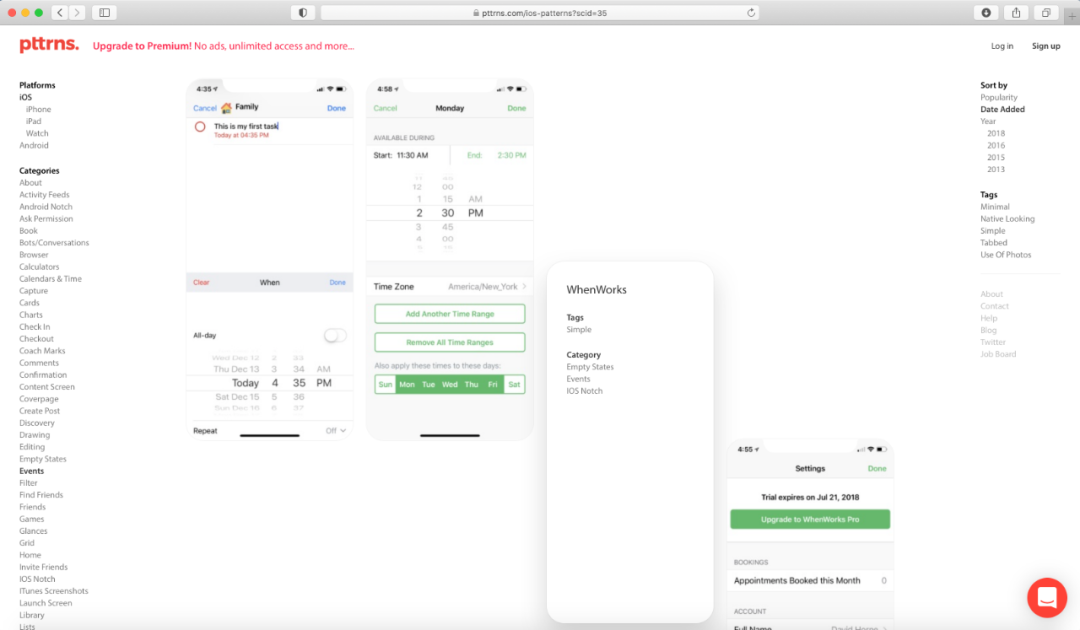Open Repeat Off dropdown
This screenshot has height=630, width=1080.
tap(335, 431)
